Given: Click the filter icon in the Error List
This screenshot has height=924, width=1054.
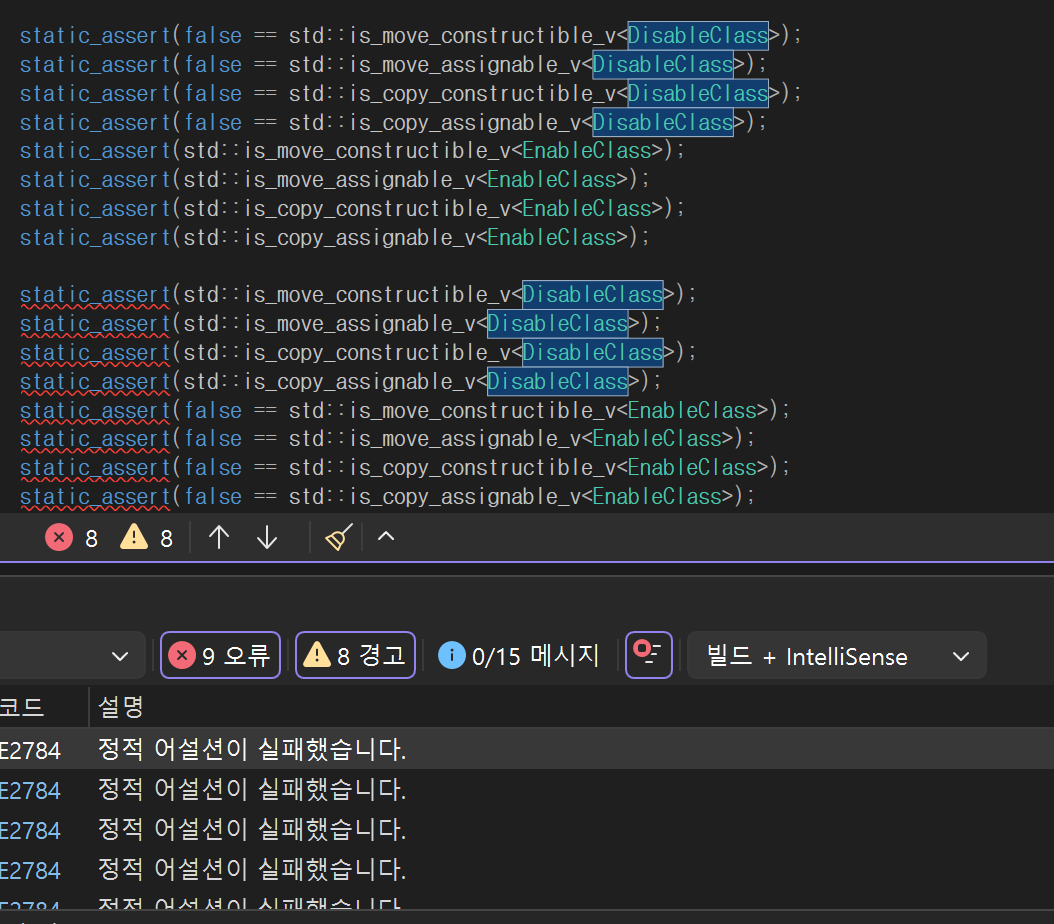Looking at the screenshot, I should pyautogui.click(x=648, y=655).
